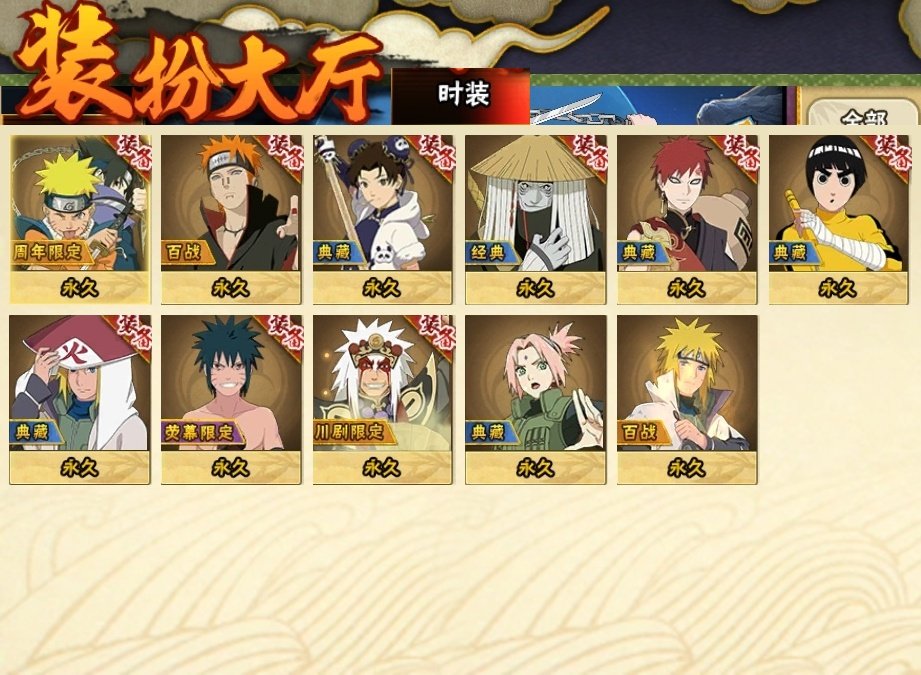Click the 荧幕限定 badge label
Viewport: 921px width, 675px height.
pyautogui.click(x=200, y=432)
